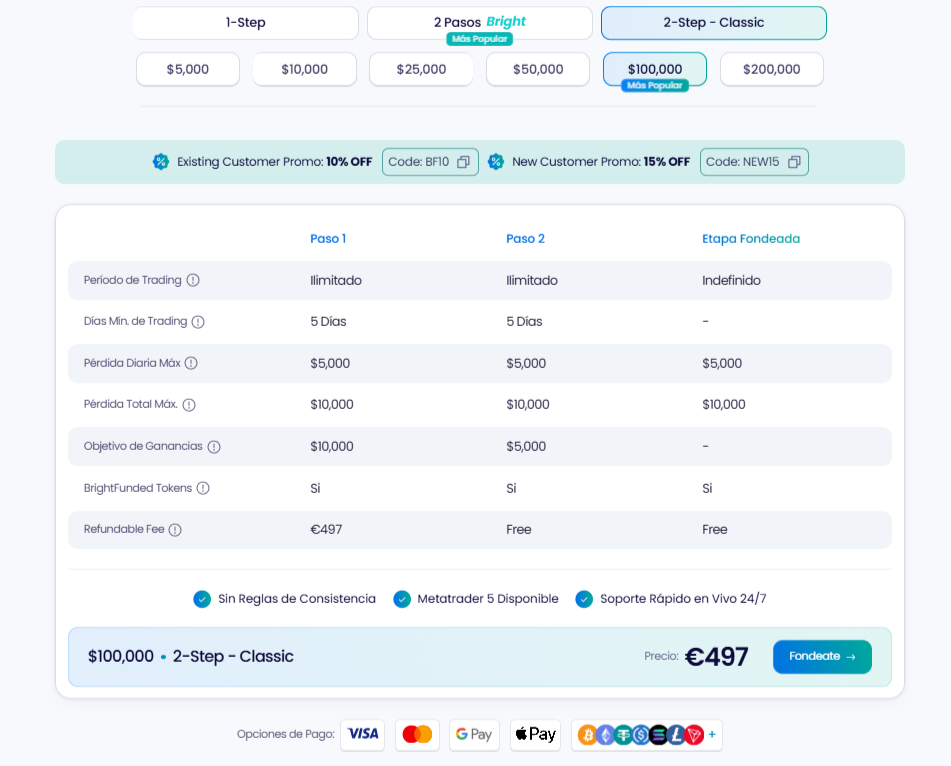The image size is (951, 766).
Task: Click the €497 refundable fee cell
Action: (x=326, y=529)
